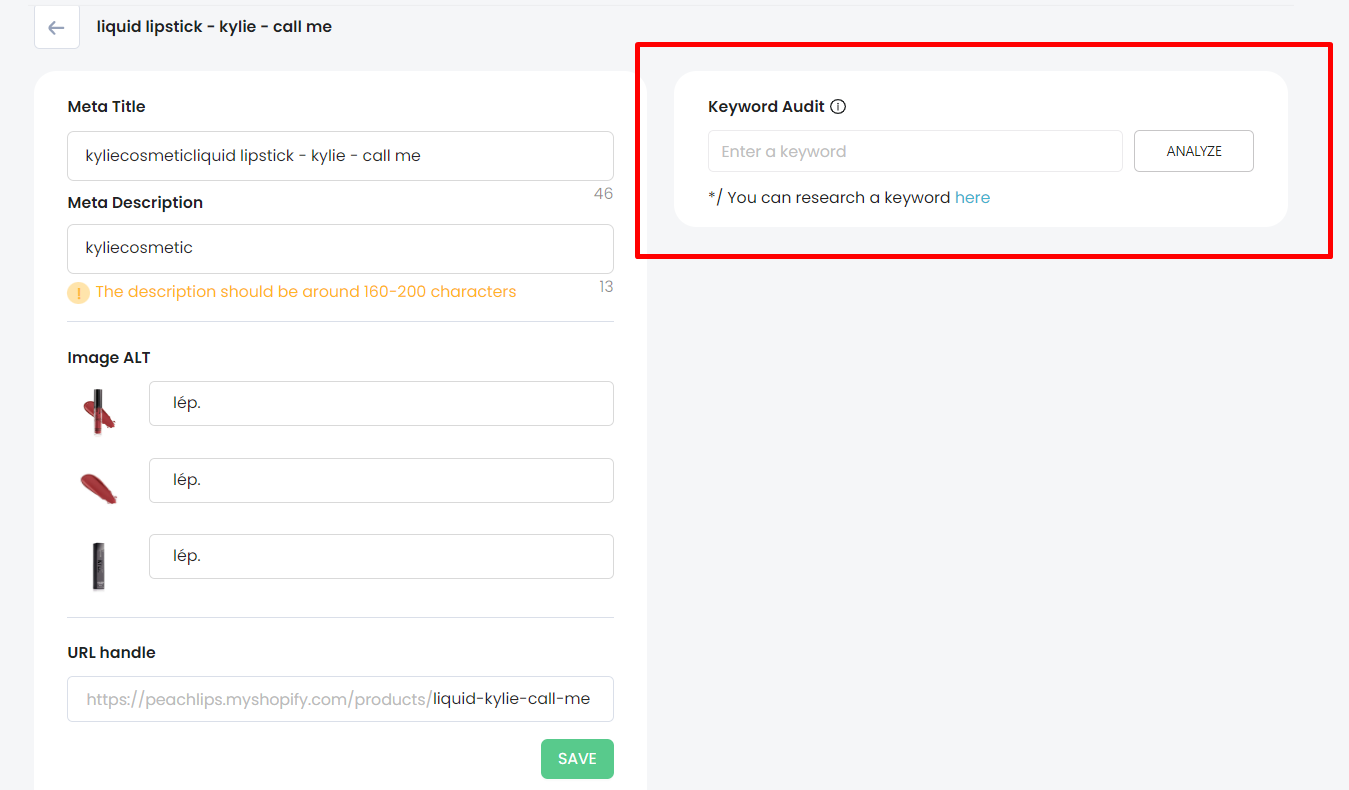Focus the Meta Title input field

[340, 156]
